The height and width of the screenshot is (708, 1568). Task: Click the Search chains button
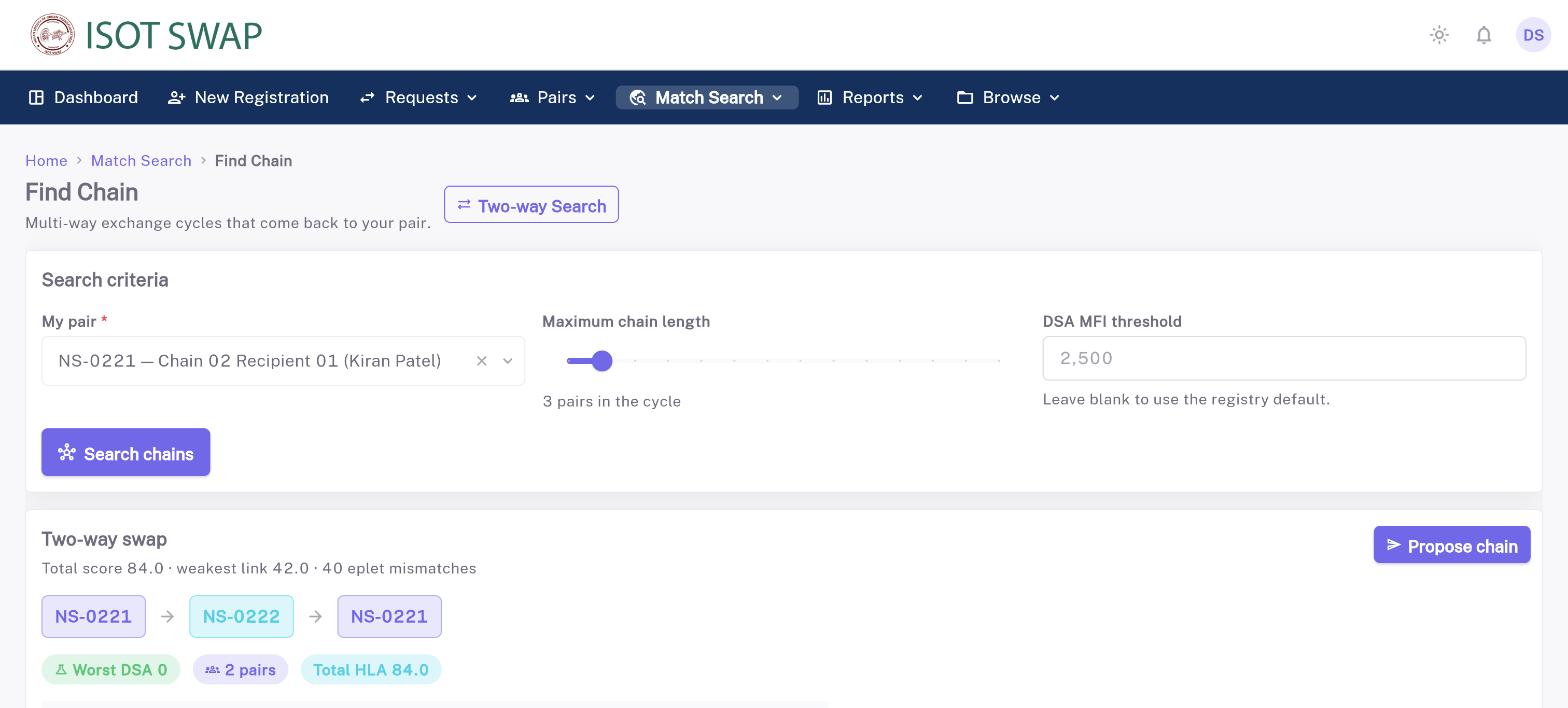(x=126, y=452)
